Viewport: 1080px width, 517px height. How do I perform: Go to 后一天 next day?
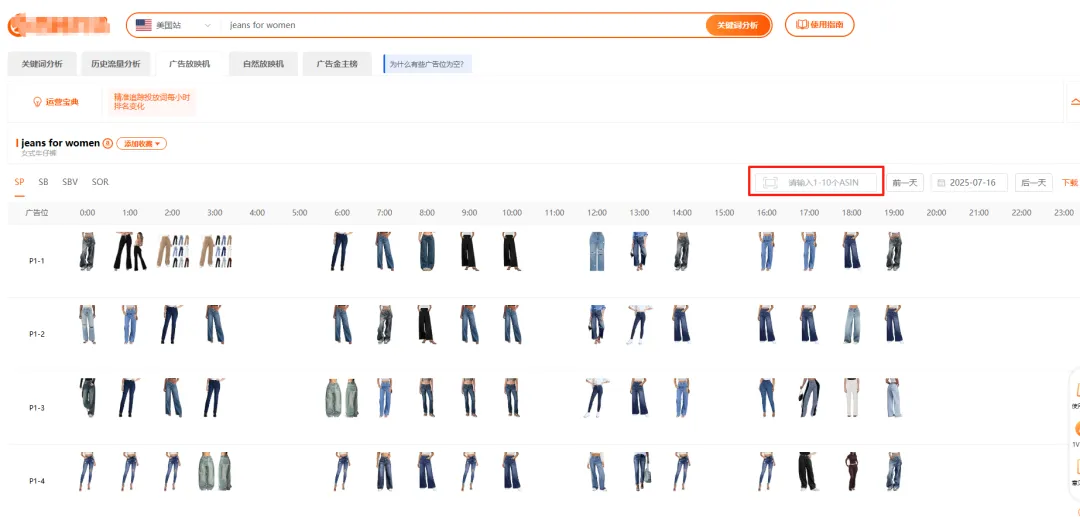[x=1033, y=182]
